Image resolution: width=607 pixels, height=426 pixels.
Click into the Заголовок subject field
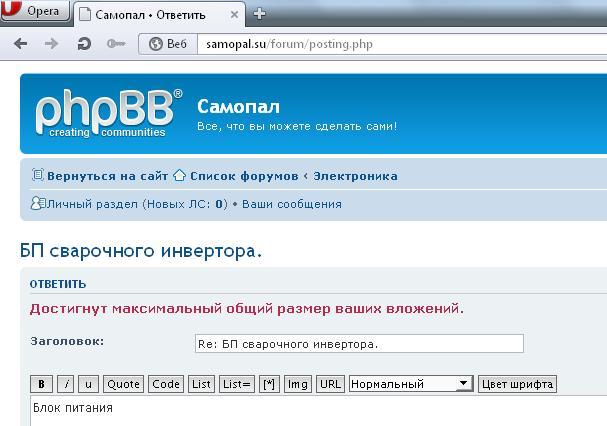(359, 344)
